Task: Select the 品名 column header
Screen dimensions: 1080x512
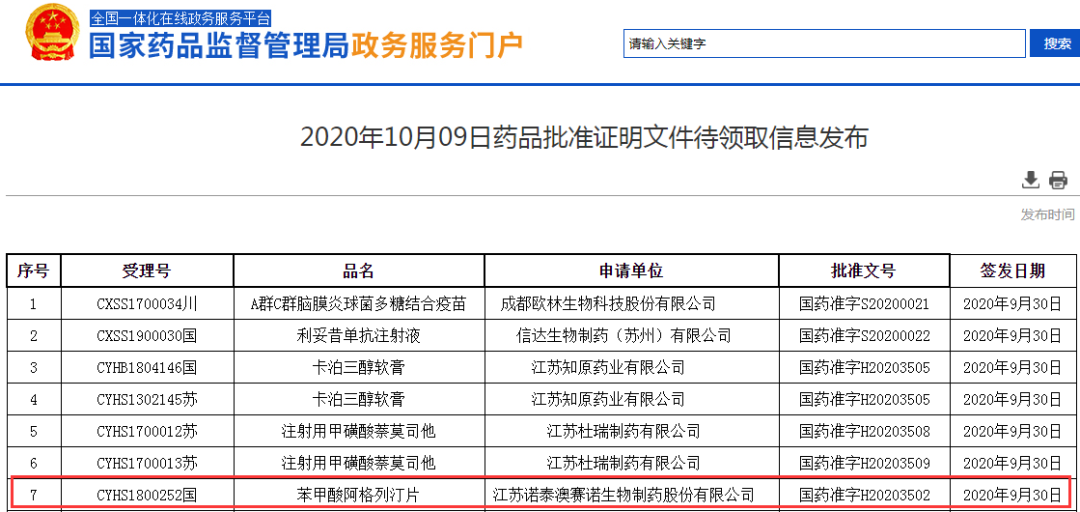Action: click(x=358, y=271)
